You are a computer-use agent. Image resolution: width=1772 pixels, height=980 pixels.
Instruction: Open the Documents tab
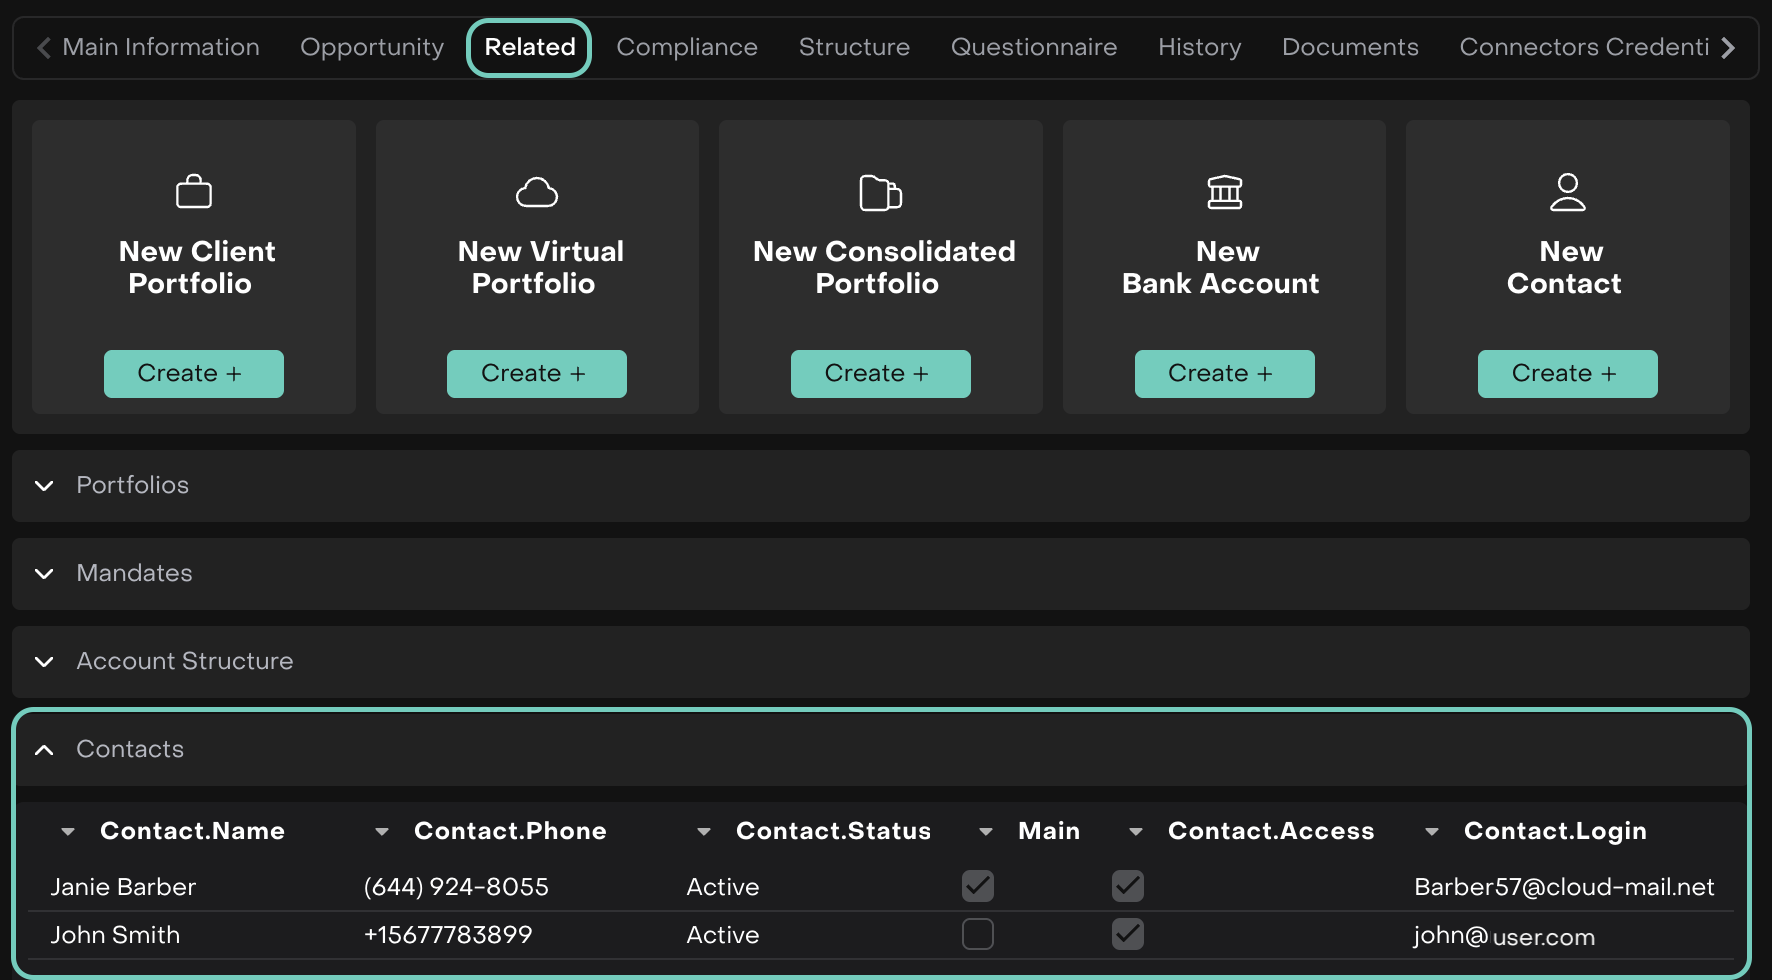point(1349,47)
